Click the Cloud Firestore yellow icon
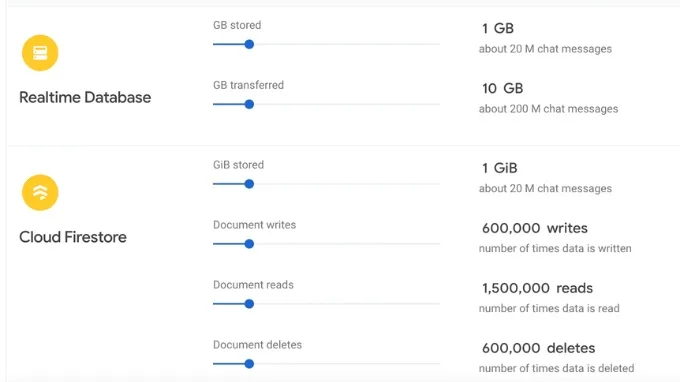Image resolution: width=680 pixels, height=382 pixels. tap(40, 193)
